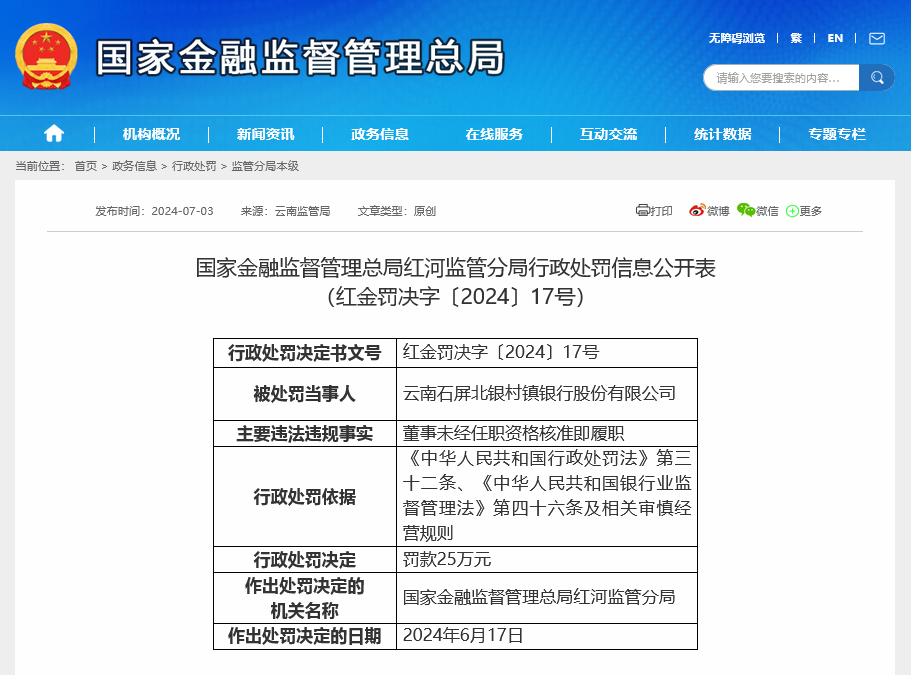Click cell 云南石屏北银村镇银行股份有限公司
The height and width of the screenshot is (675, 911).
coord(547,394)
